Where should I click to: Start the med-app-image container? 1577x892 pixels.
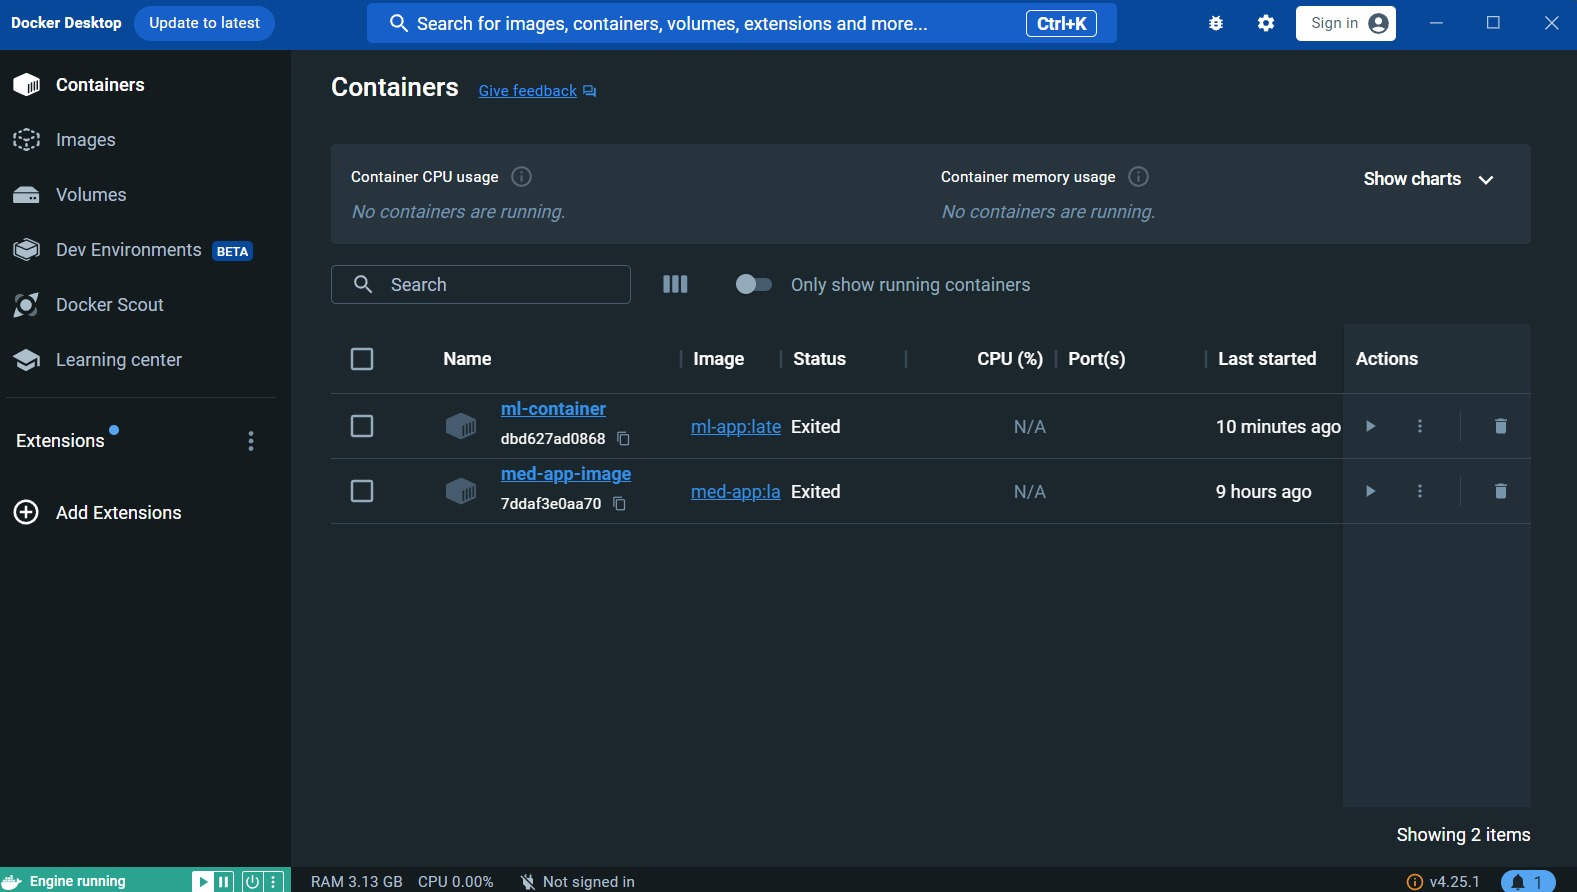point(1371,491)
